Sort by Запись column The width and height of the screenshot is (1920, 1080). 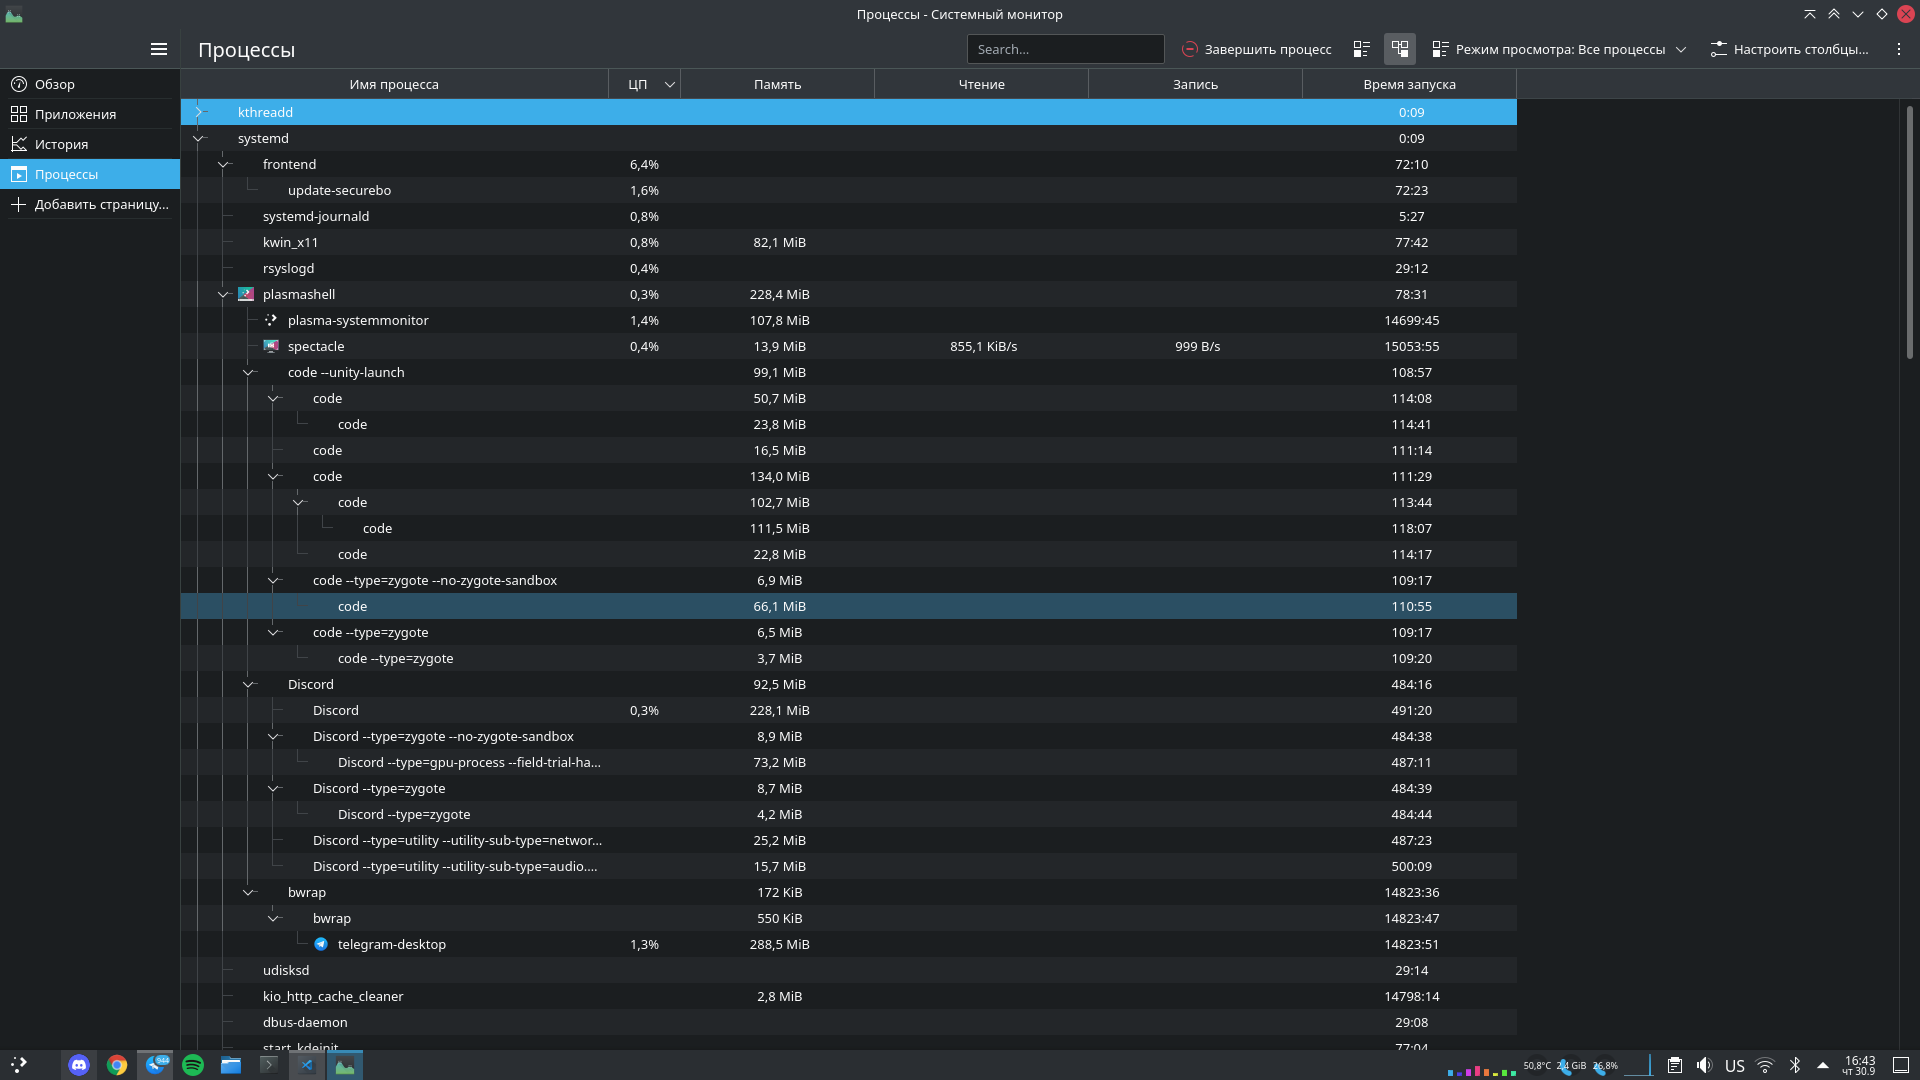[1195, 84]
